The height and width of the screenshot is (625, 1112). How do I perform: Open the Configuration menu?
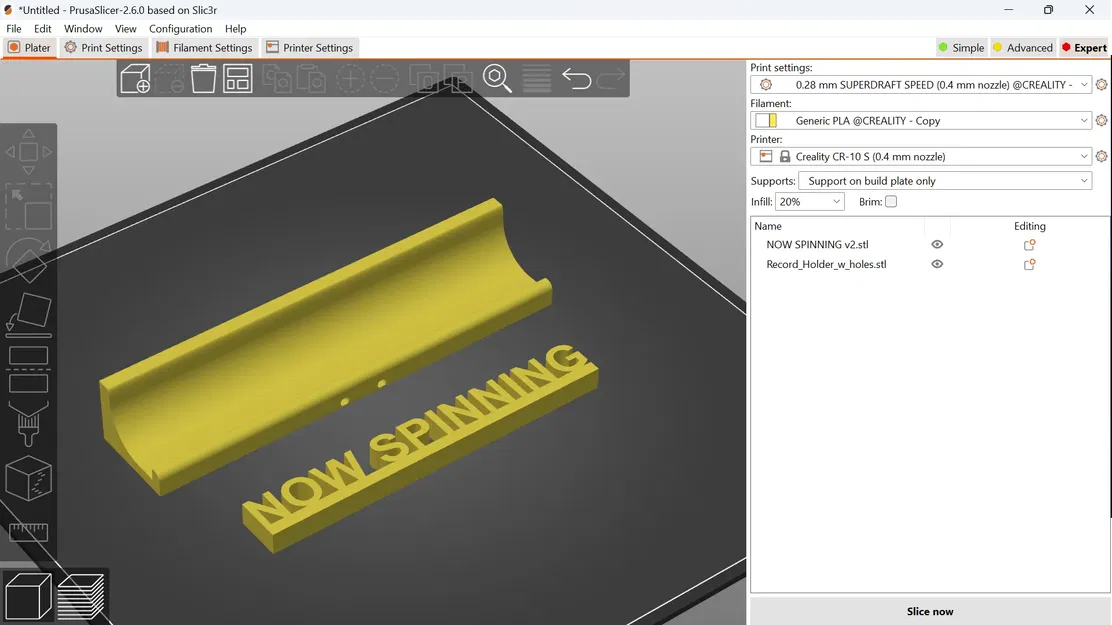pos(180,29)
